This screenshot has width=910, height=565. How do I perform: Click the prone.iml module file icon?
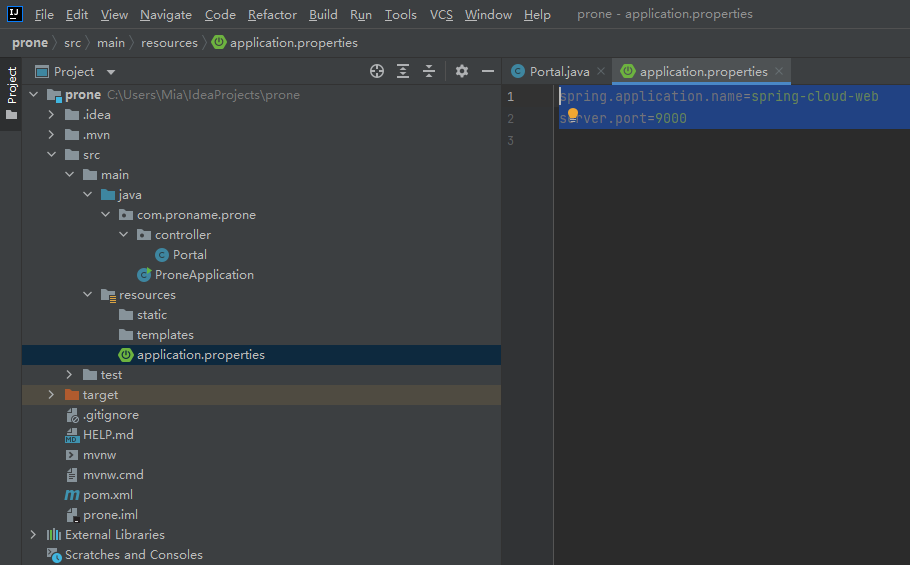click(72, 515)
